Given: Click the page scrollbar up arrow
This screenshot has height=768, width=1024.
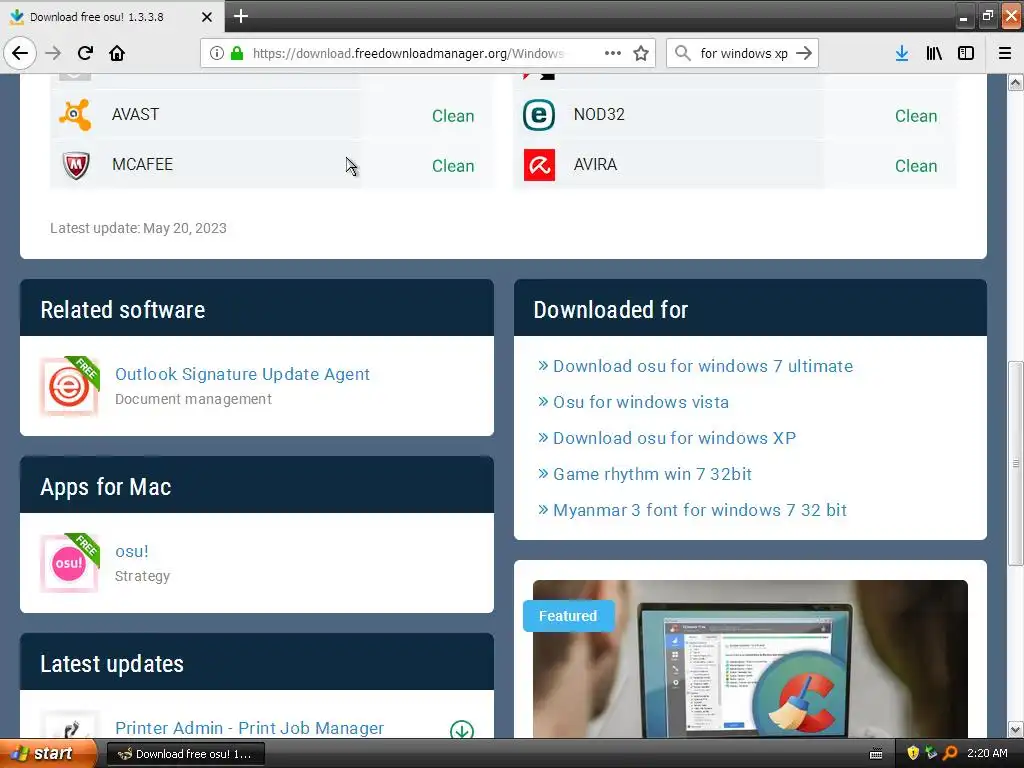Looking at the screenshot, I should click(x=1016, y=82).
